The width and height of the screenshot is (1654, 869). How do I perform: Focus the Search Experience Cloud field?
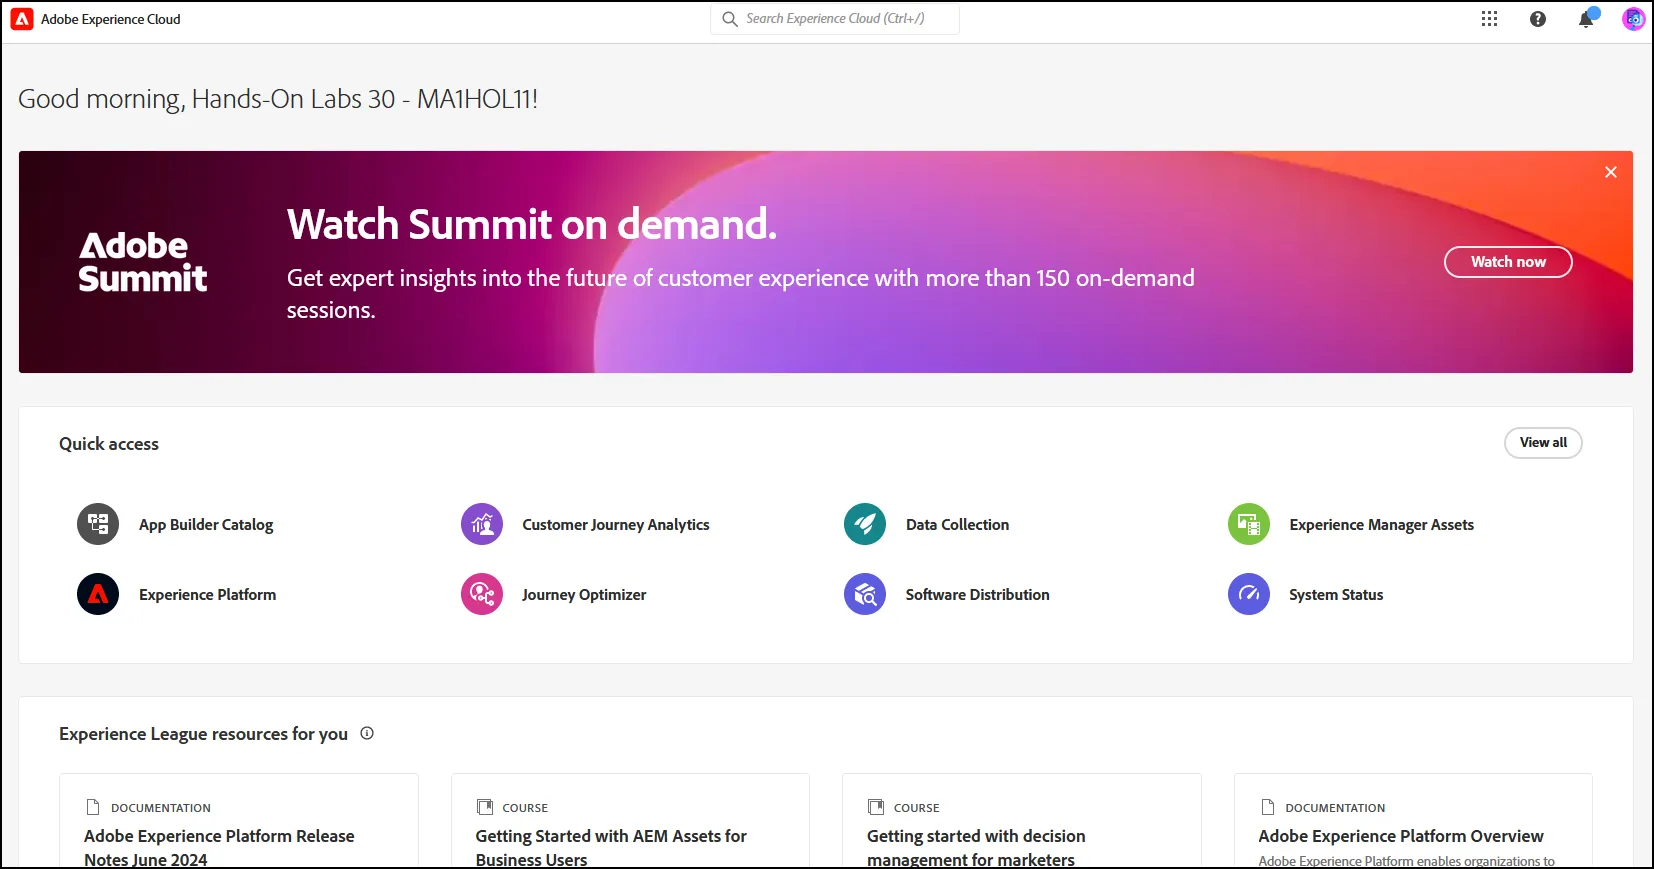(835, 19)
